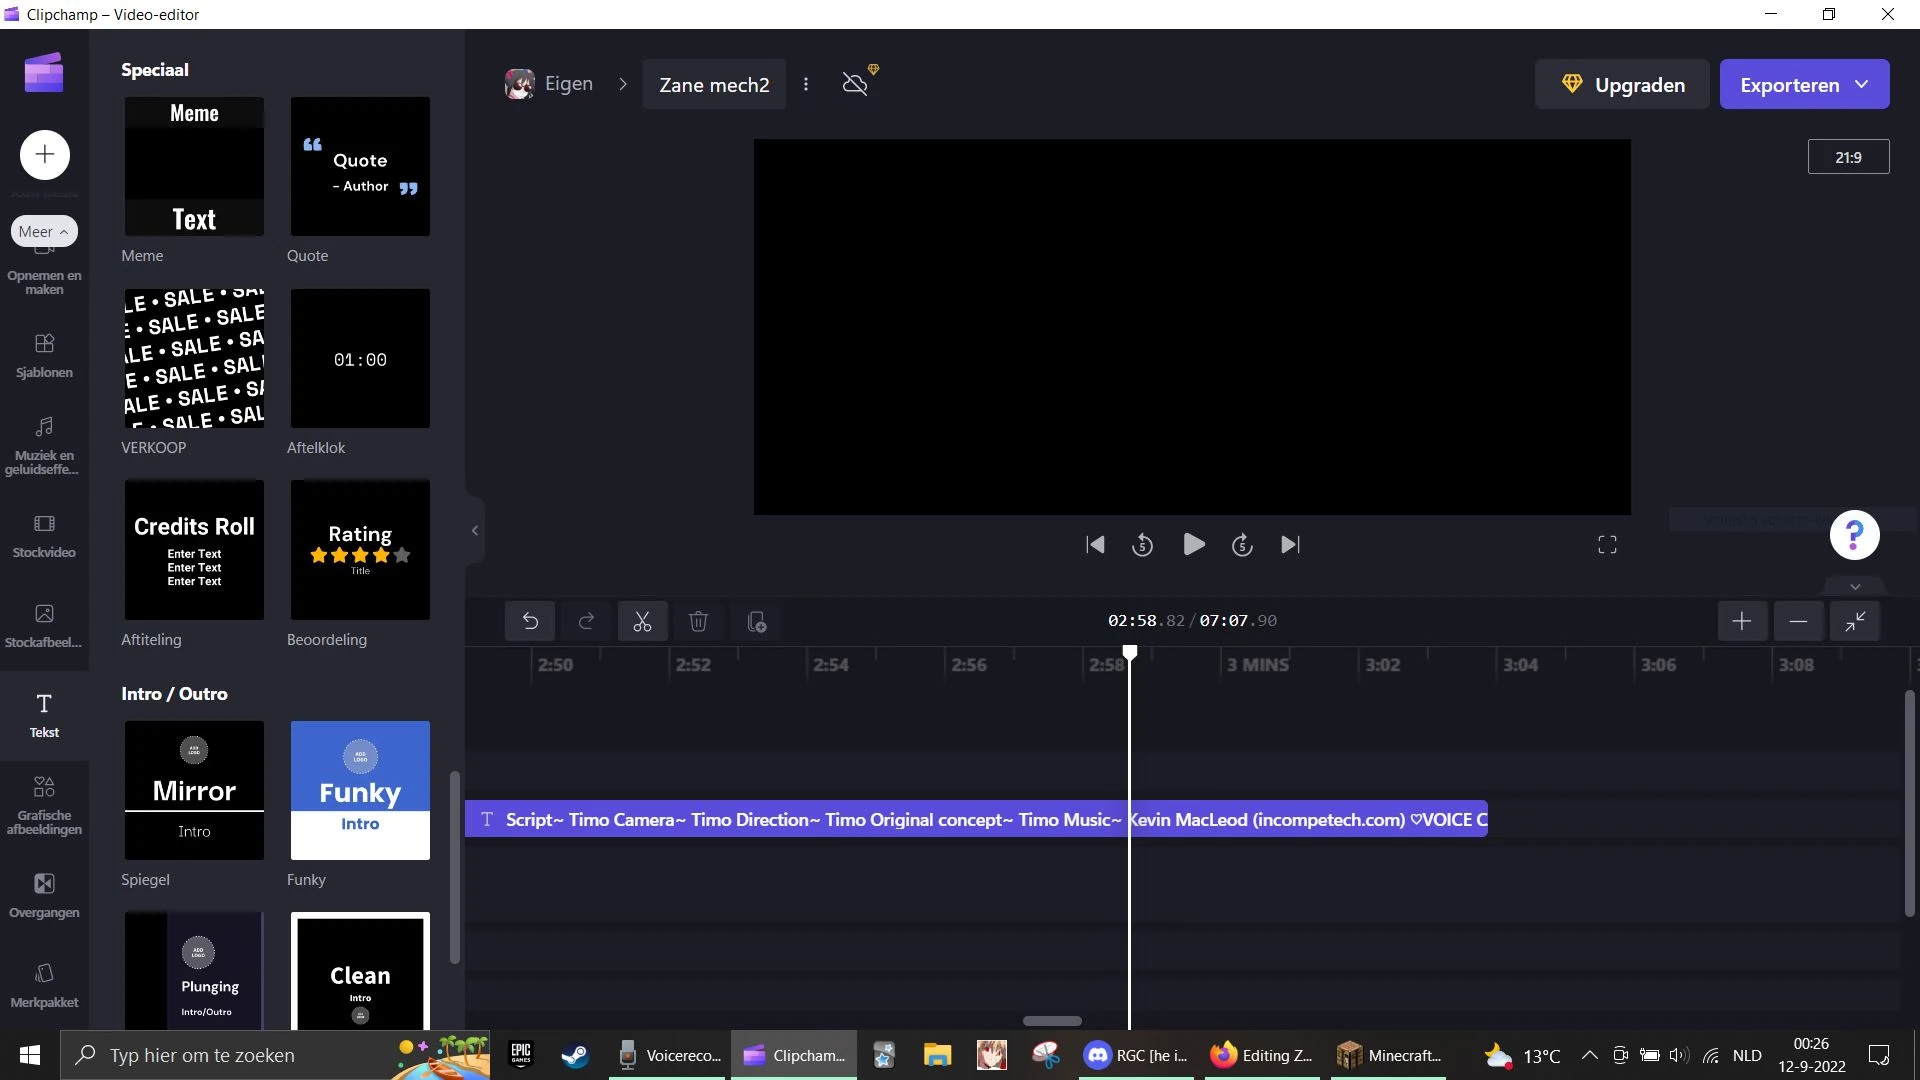The image size is (1920, 1080).
Task: Click the fit timeline to screen icon
Action: [x=1855, y=621]
